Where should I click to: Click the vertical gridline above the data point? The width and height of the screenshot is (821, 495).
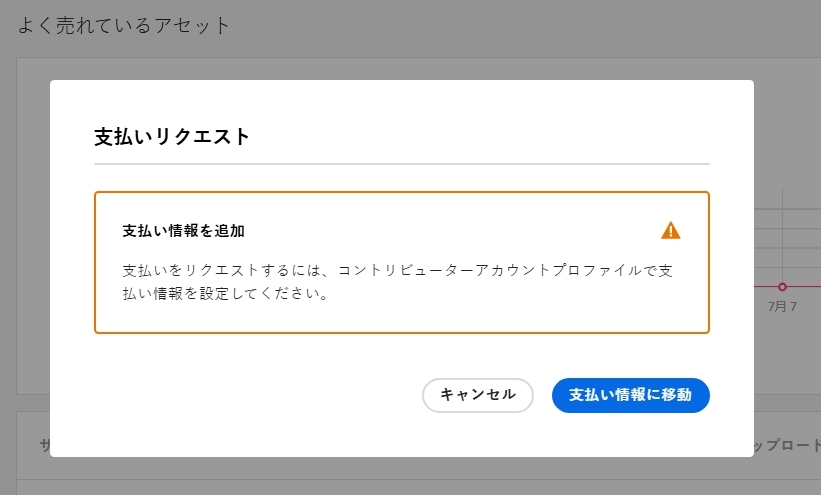pyautogui.click(x=782, y=236)
